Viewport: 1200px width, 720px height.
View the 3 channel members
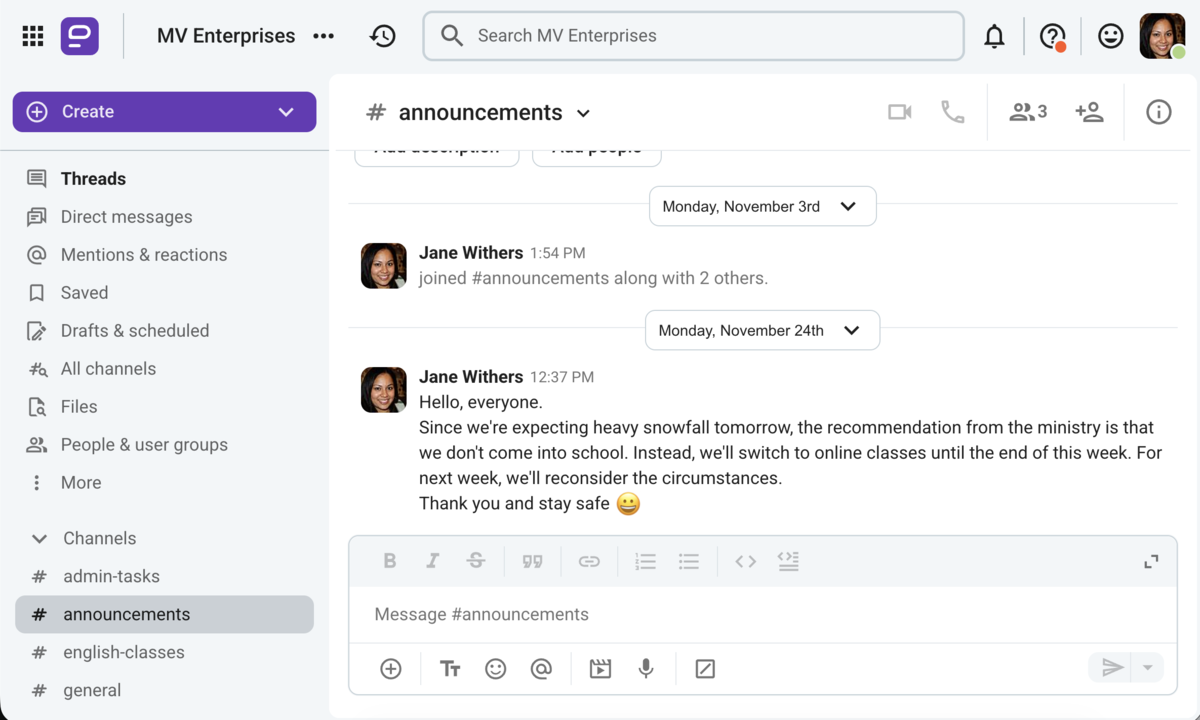(x=1027, y=112)
